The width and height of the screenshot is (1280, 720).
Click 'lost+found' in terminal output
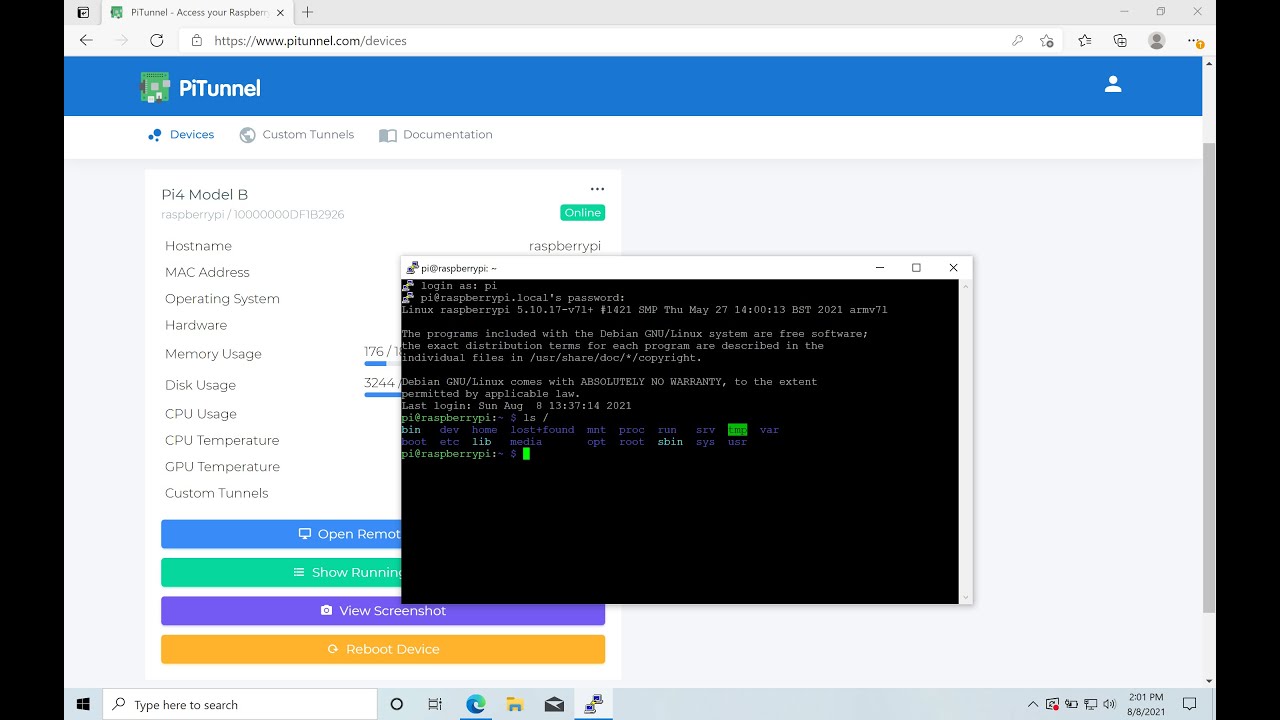coord(542,430)
